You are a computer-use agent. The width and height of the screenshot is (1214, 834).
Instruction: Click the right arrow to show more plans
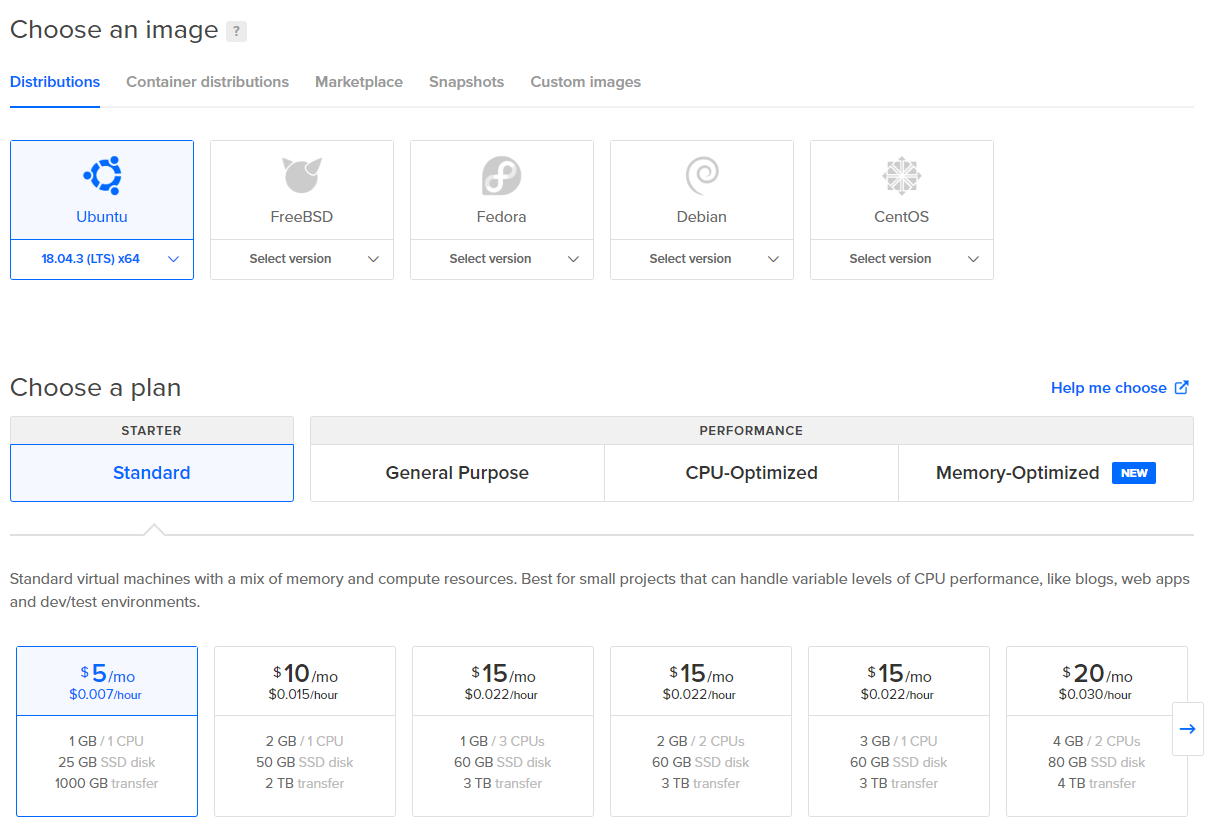point(1188,729)
